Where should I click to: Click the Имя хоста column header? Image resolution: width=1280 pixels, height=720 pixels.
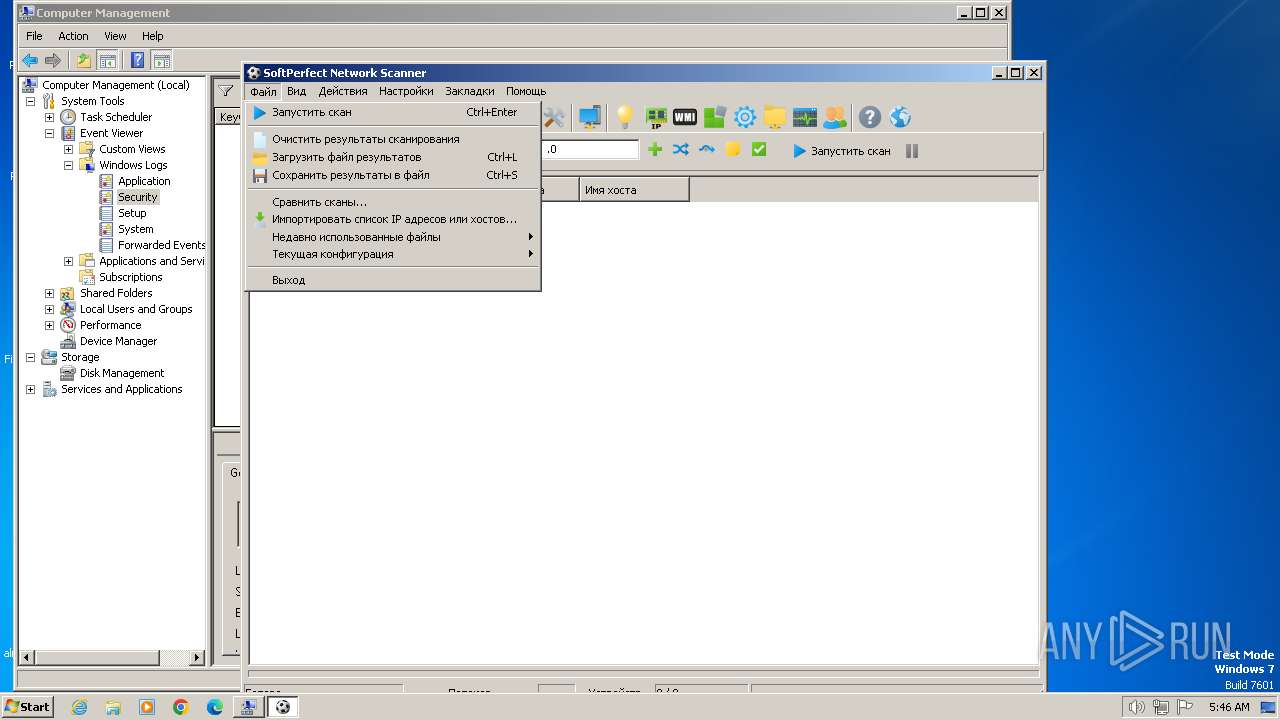click(x=634, y=190)
